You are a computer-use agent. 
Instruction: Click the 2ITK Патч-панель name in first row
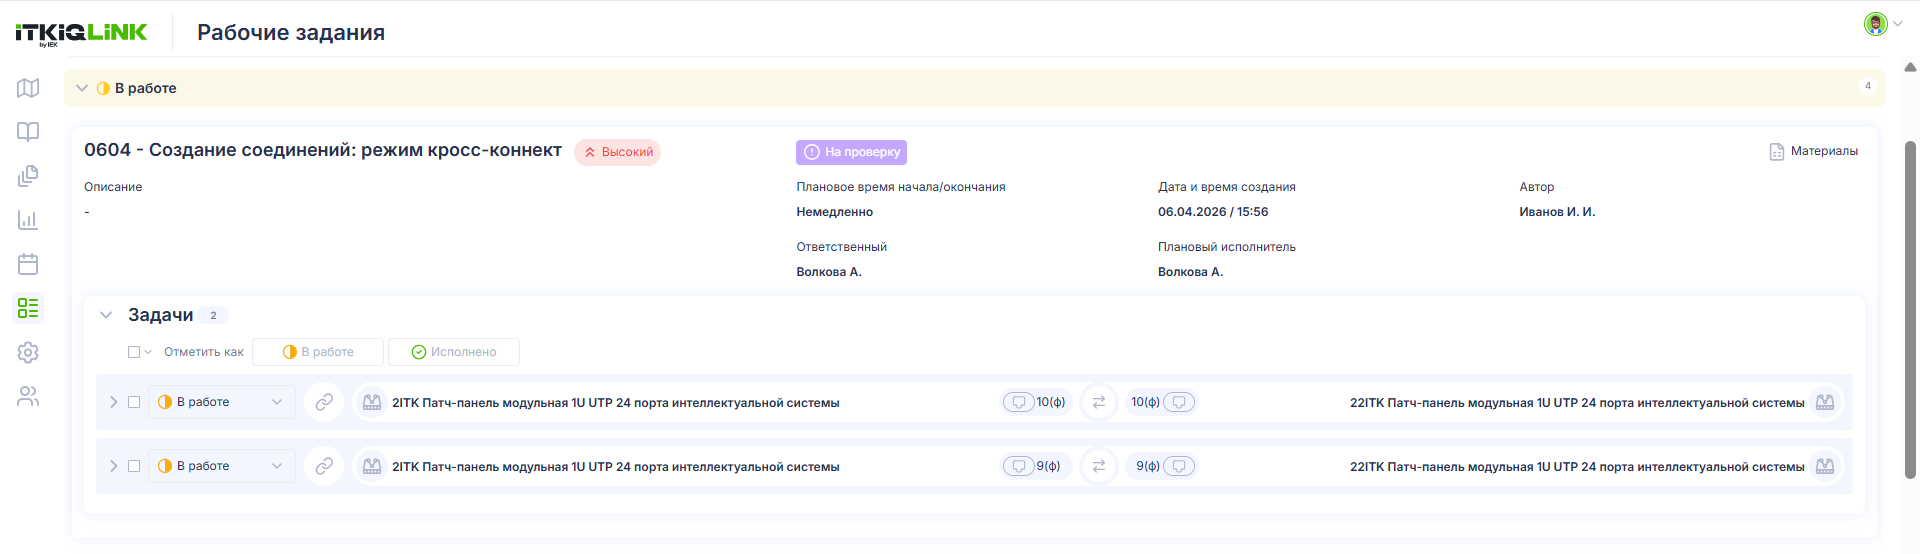[615, 403]
